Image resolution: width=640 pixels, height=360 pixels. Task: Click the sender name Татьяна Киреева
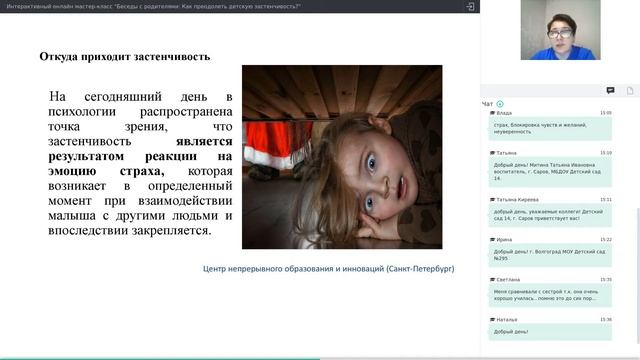518,200
